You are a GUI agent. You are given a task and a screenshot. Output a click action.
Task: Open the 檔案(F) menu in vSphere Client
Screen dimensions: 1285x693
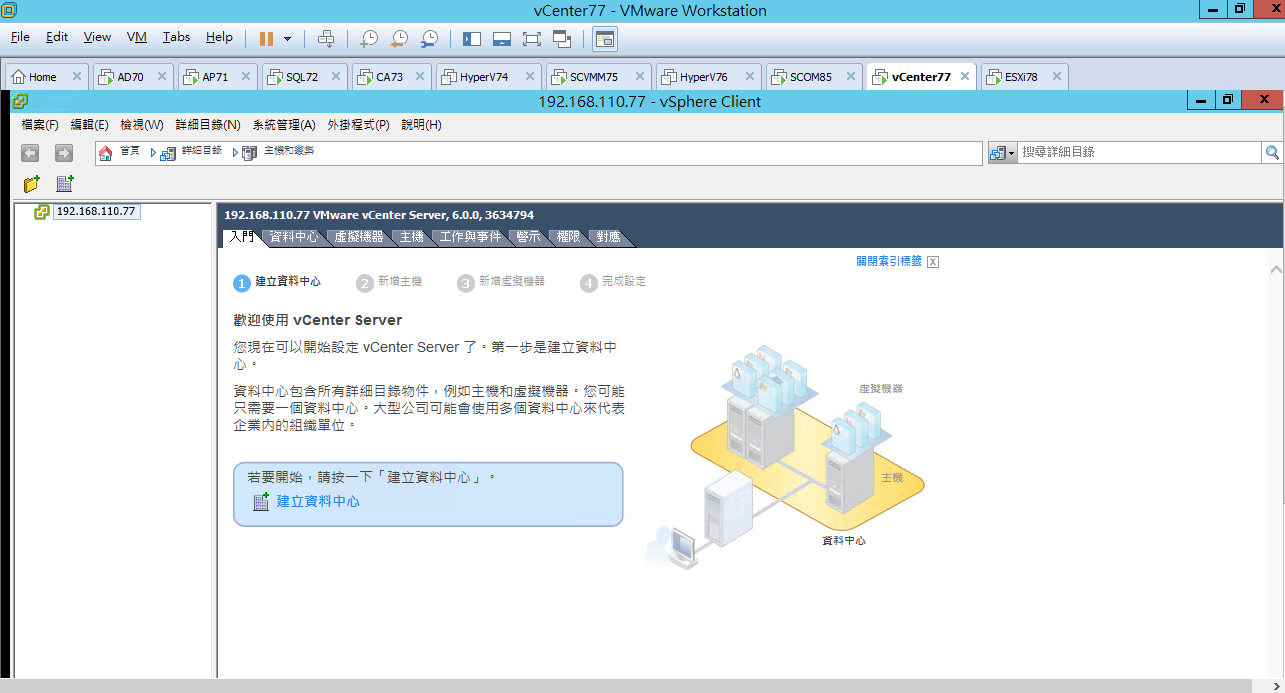[x=40, y=125]
